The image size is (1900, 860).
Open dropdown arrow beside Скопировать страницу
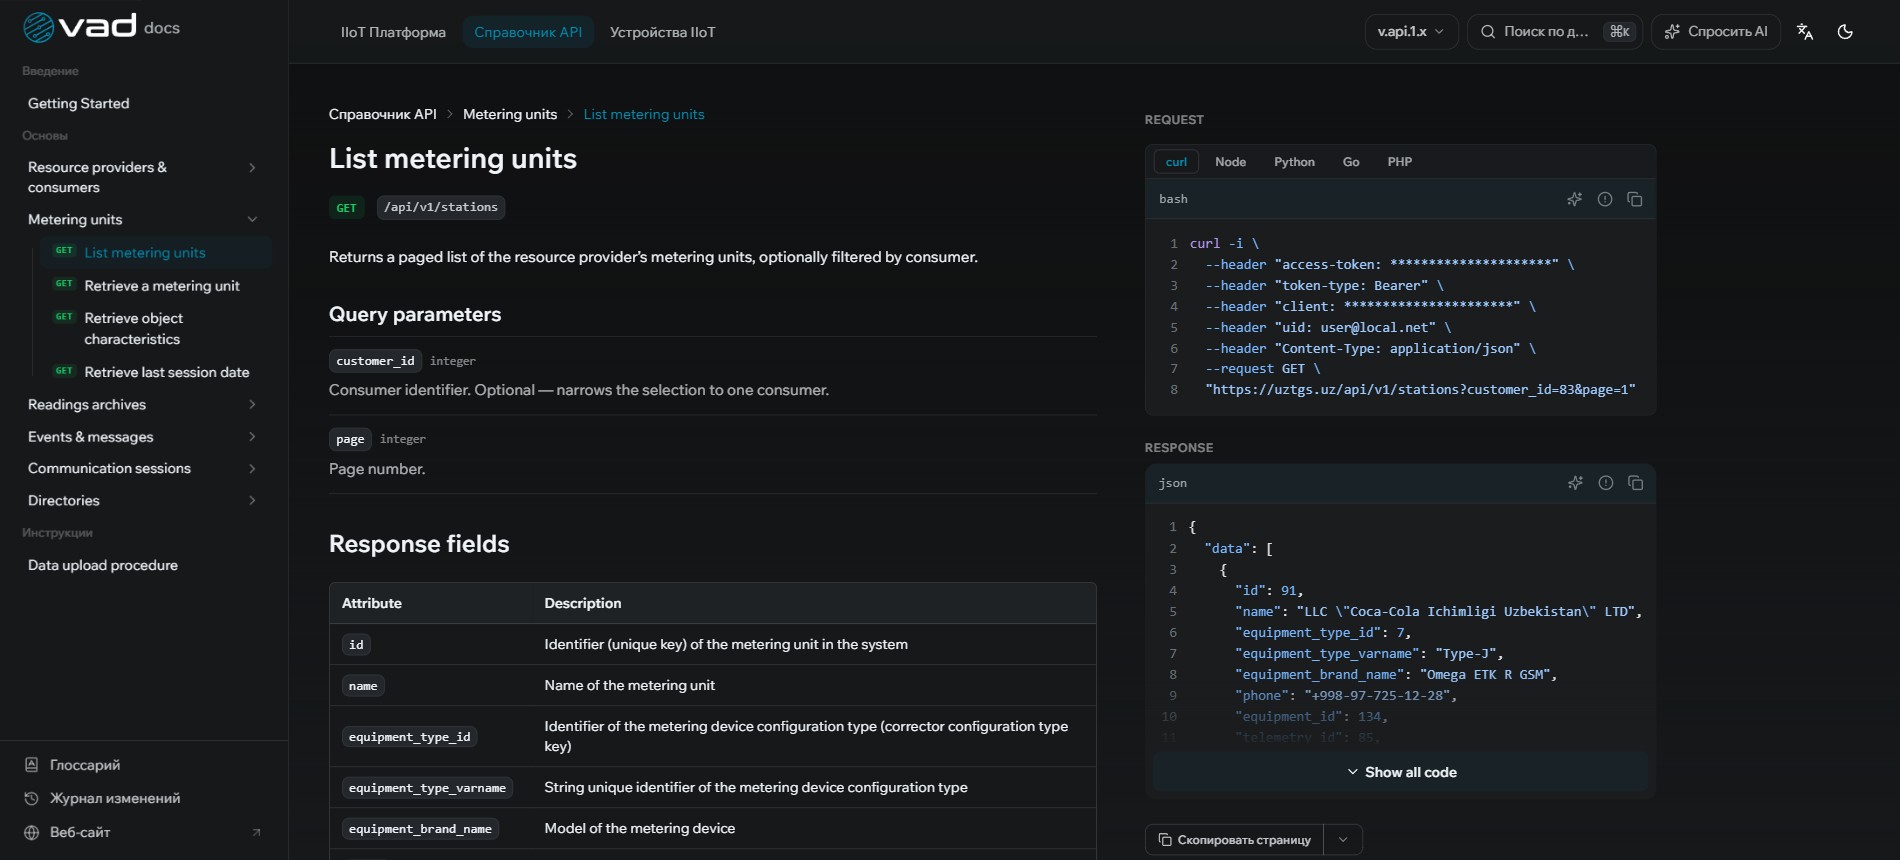click(1343, 840)
